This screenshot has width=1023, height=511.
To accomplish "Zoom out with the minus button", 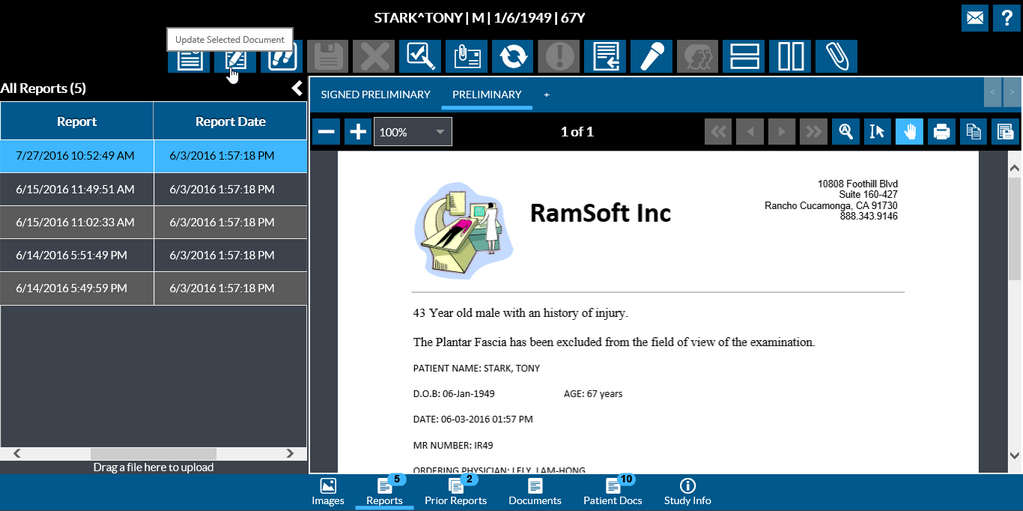I will [x=326, y=132].
